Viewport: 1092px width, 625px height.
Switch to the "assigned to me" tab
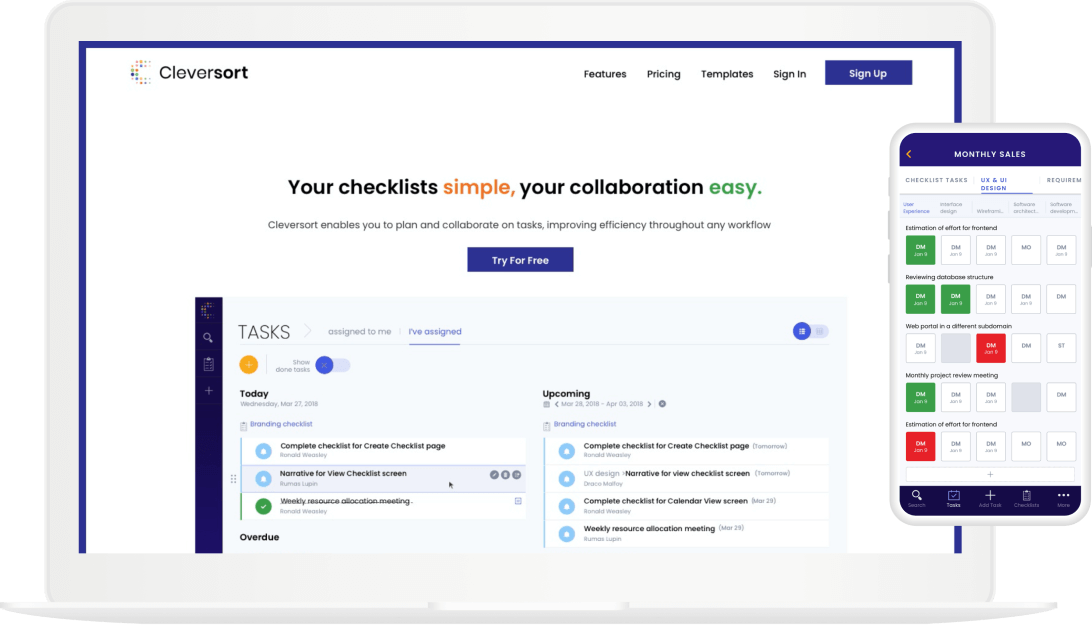359,332
